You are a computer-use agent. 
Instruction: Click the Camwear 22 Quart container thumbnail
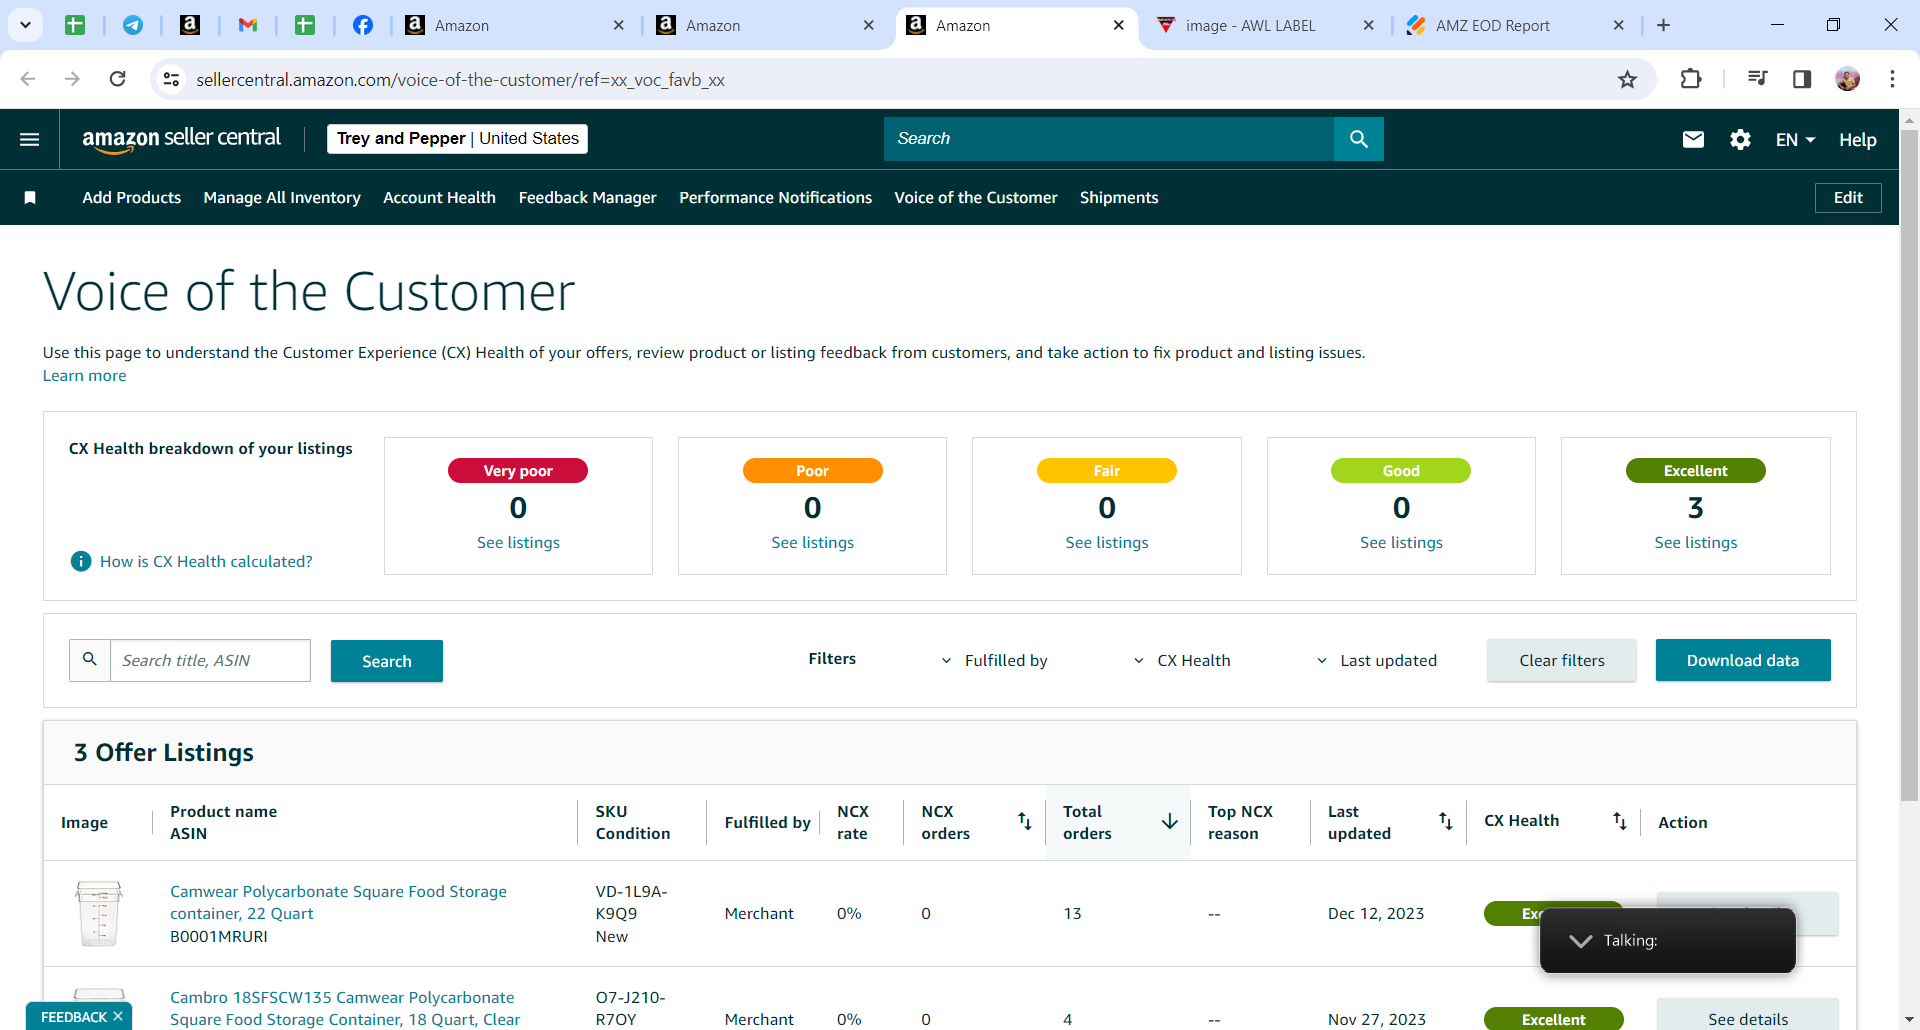click(99, 914)
